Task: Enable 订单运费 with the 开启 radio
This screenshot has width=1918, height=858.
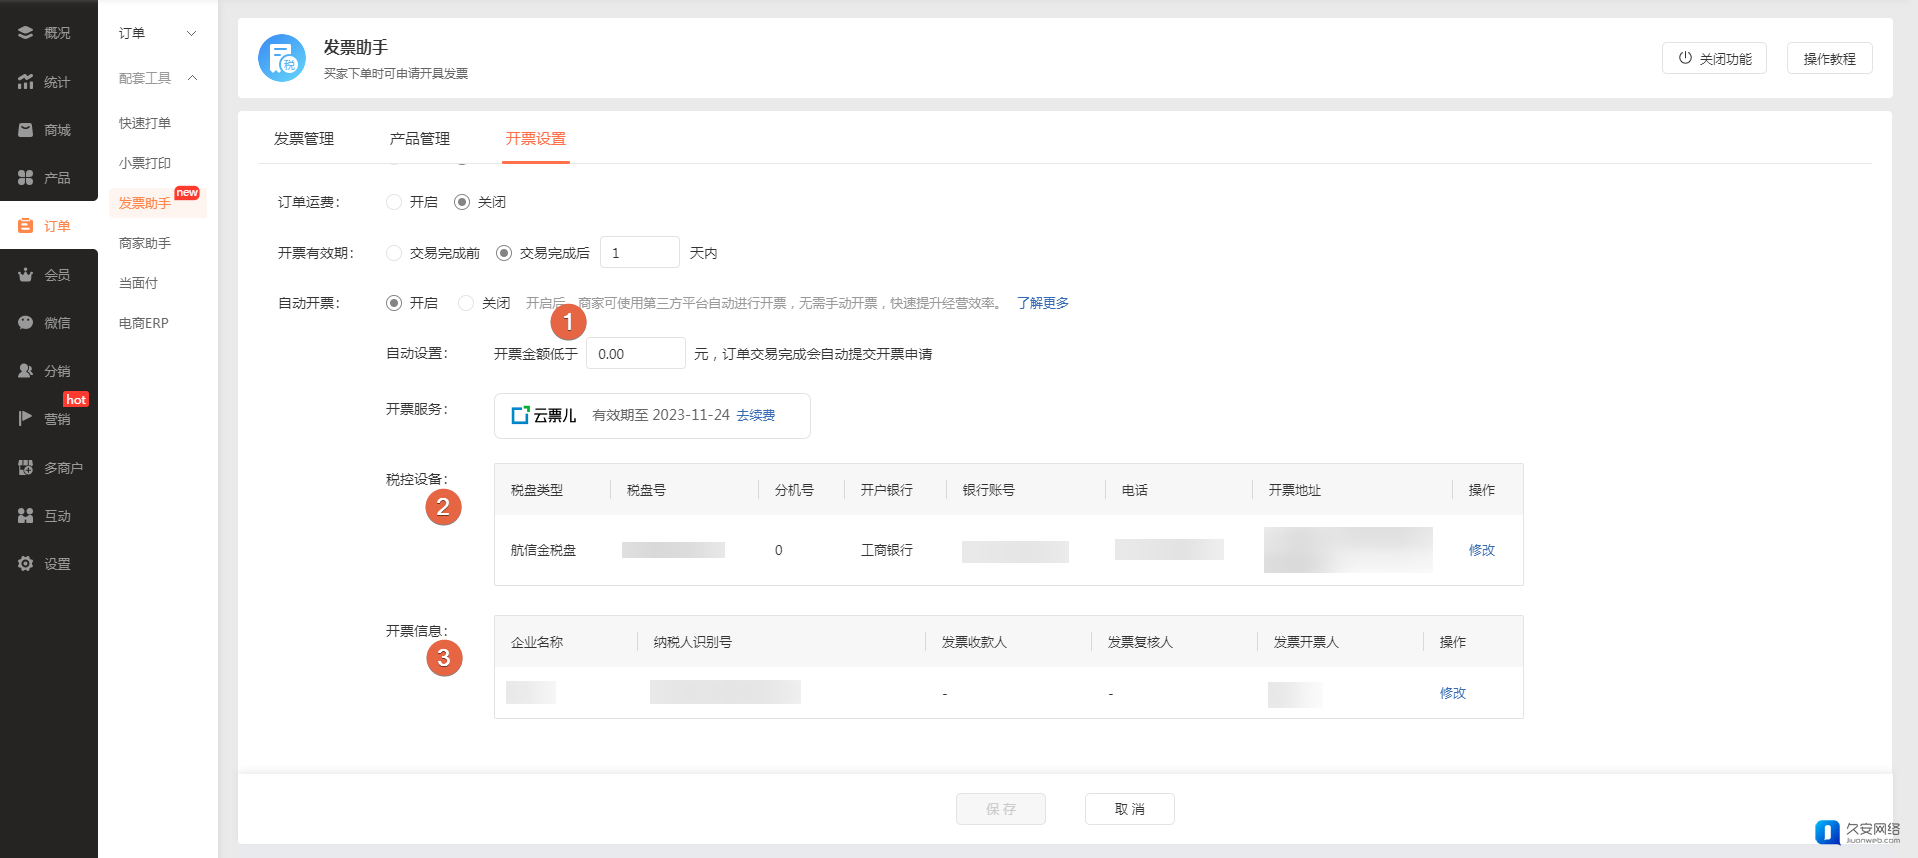Action: (394, 202)
